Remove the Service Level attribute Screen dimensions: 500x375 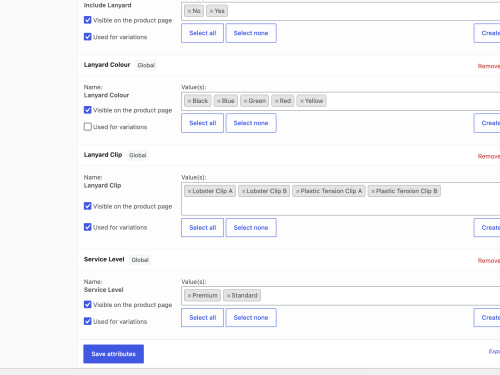click(489, 261)
